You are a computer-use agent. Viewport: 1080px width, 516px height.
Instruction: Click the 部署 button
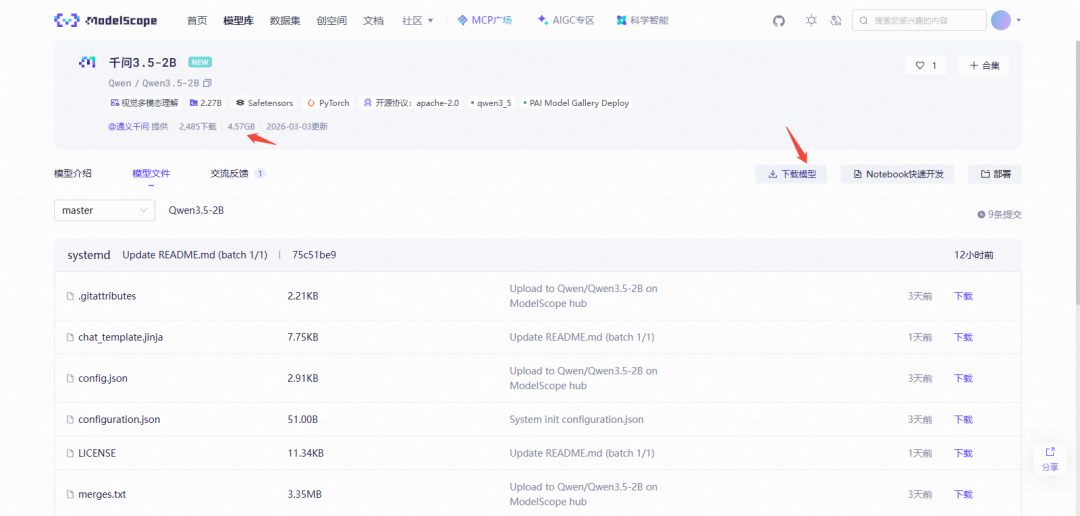(995, 174)
